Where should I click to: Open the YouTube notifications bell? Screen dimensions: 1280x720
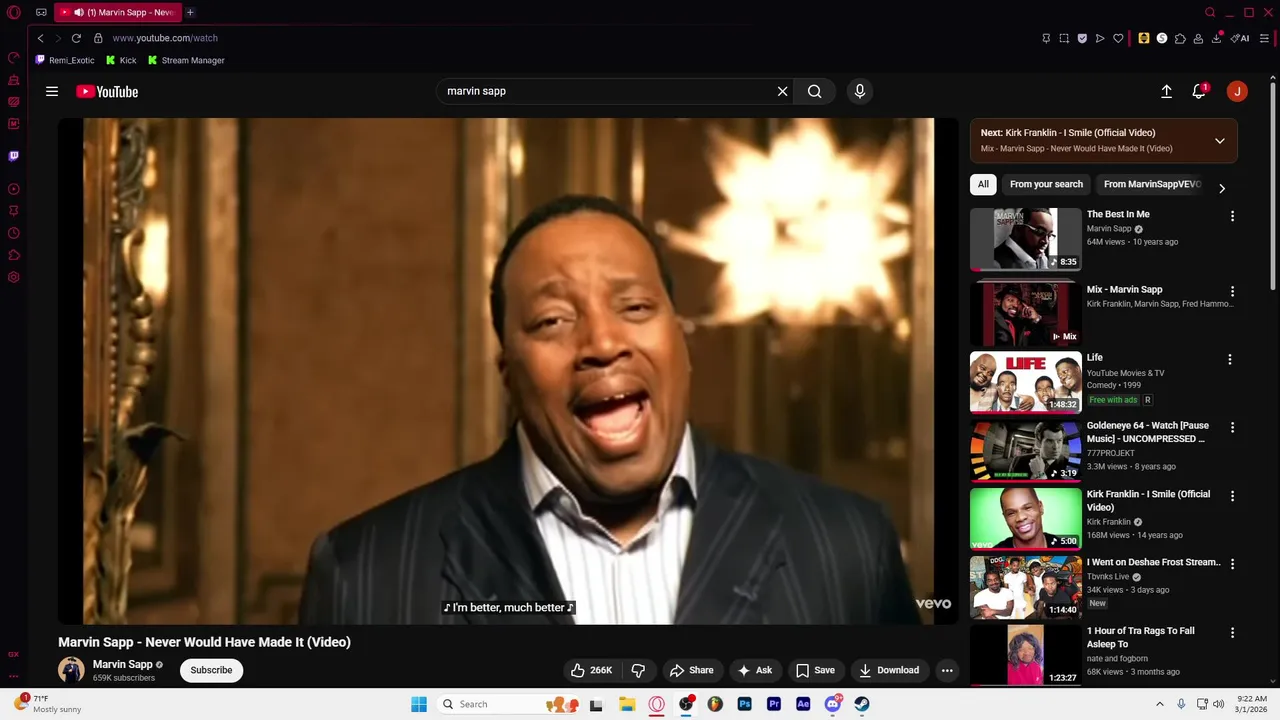[x=1199, y=91]
